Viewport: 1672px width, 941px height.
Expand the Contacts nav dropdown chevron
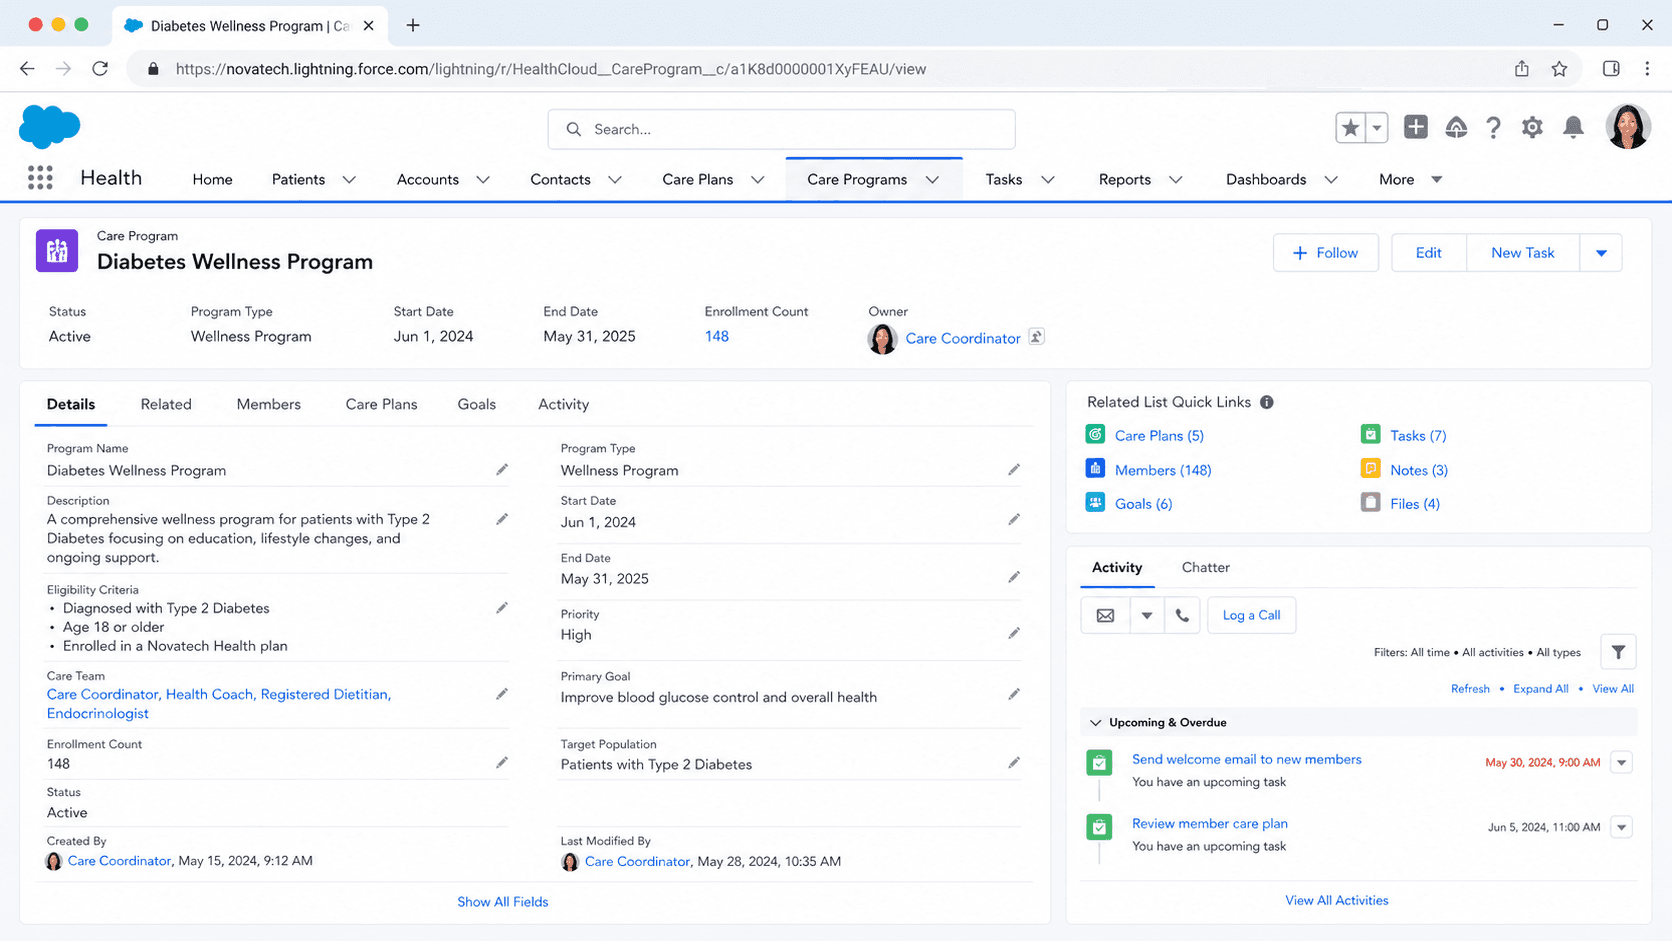coord(615,180)
